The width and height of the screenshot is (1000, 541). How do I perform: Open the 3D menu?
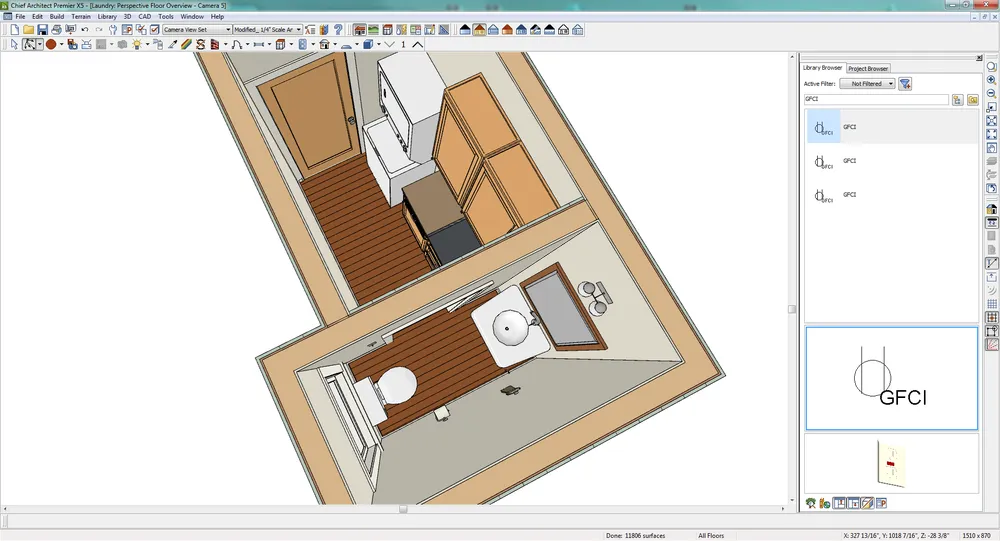128,17
